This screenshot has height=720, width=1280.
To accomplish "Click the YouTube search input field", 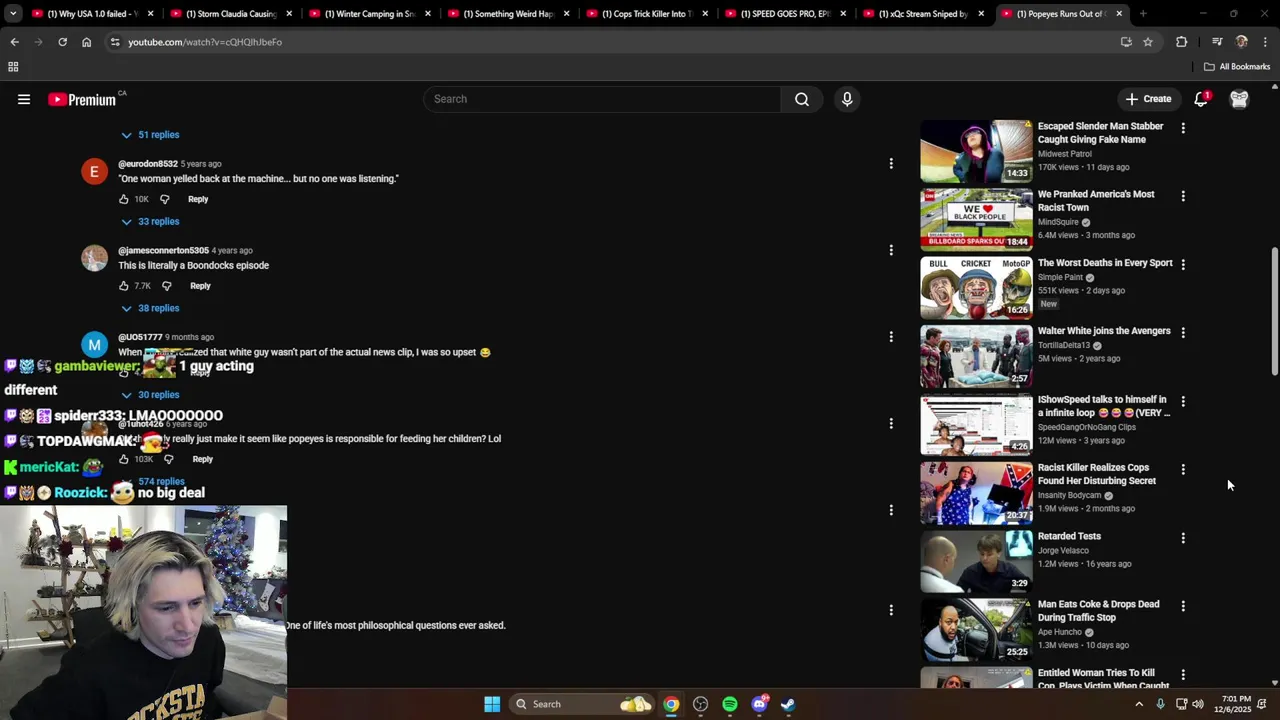I will click(x=602, y=99).
